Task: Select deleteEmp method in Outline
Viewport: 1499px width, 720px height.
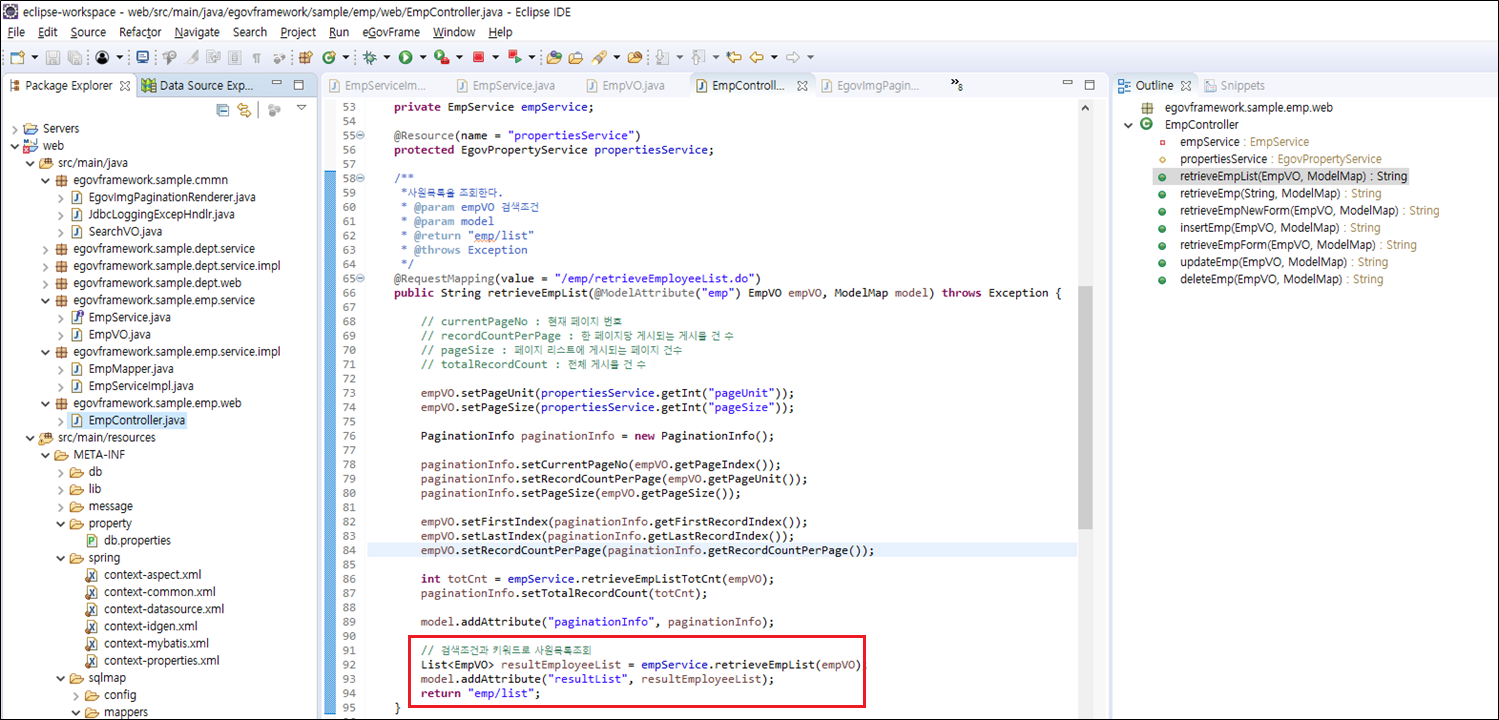Action: click(x=1269, y=279)
